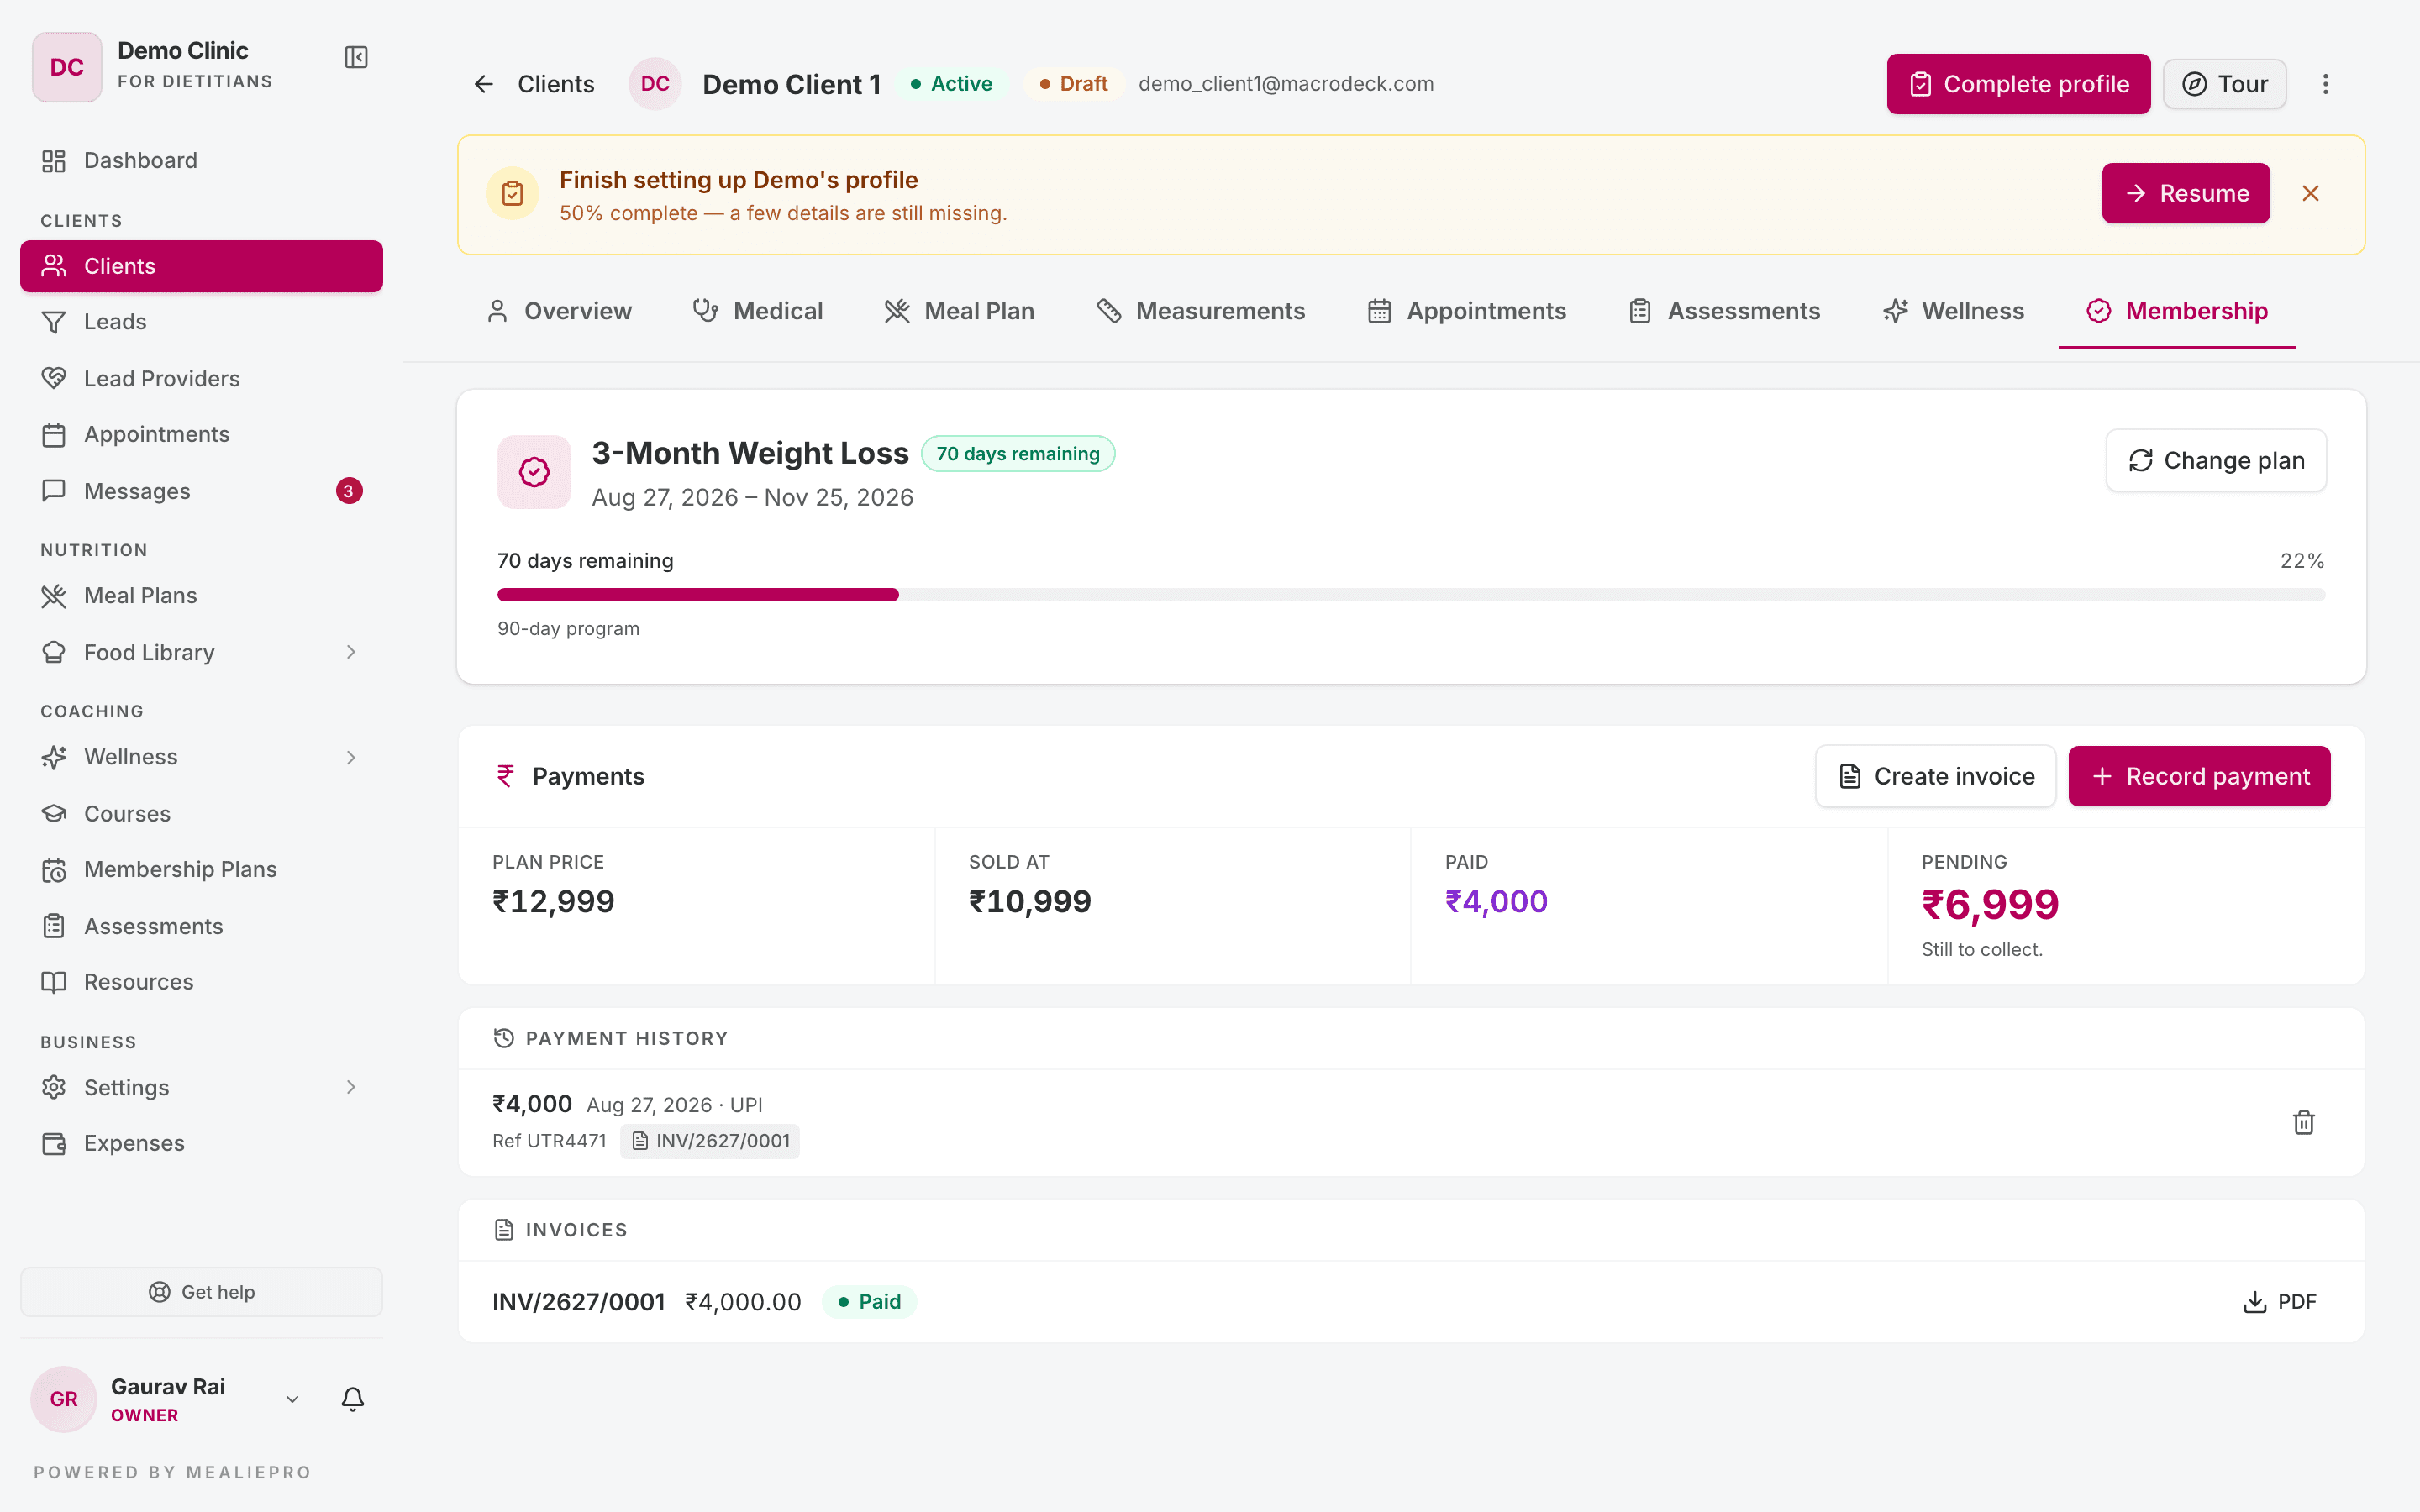Switch to the Meal Plan tab
This screenshot has height=1512, width=2420.
coord(960,311)
